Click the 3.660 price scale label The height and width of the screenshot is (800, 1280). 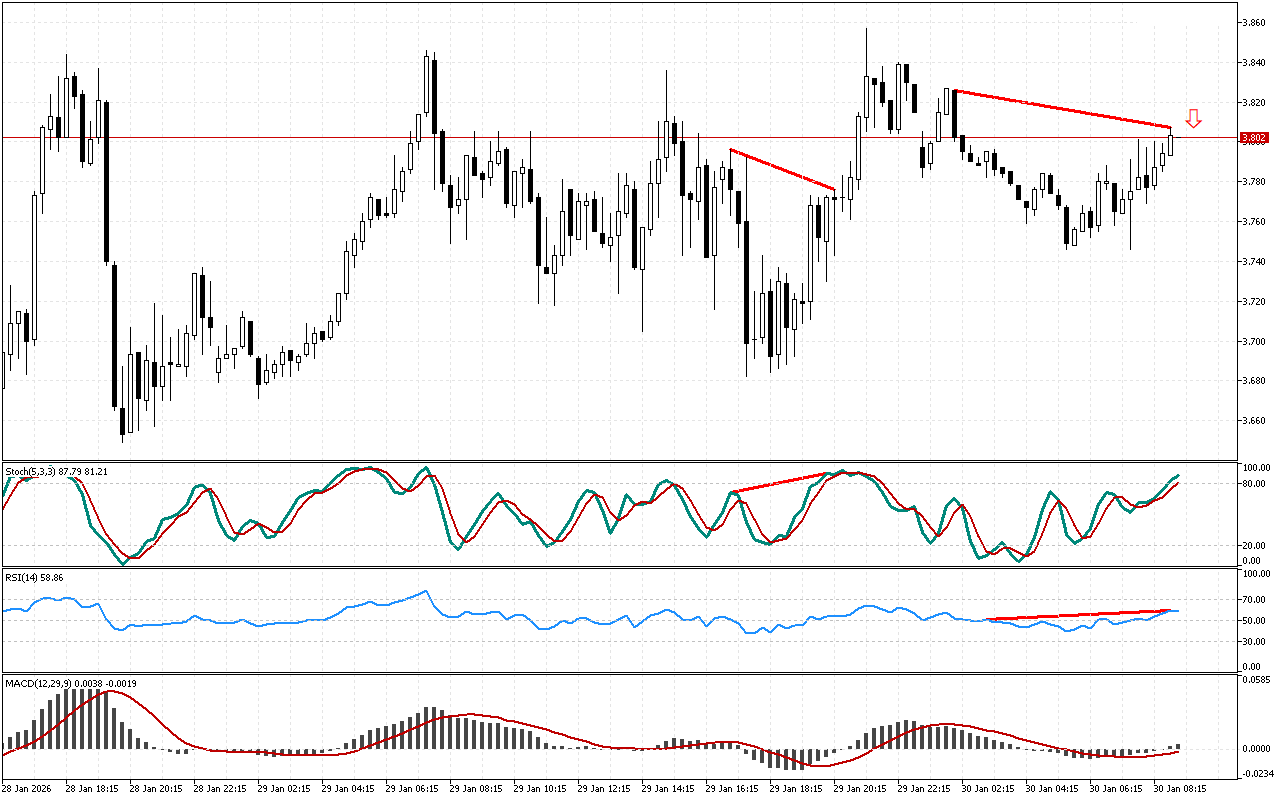(1254, 421)
